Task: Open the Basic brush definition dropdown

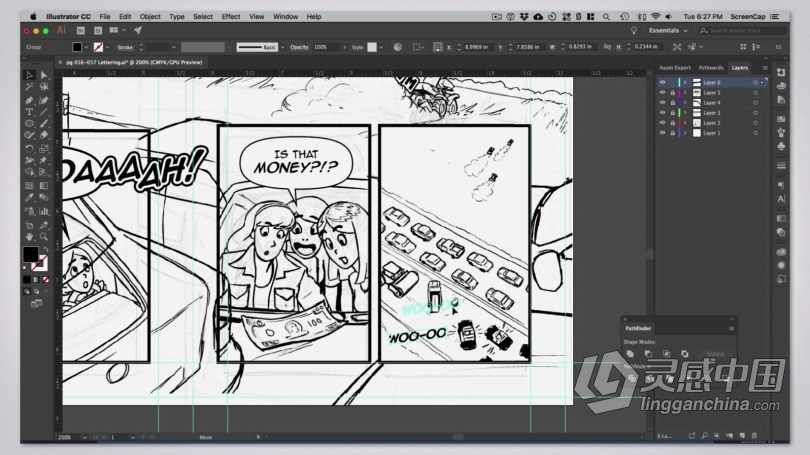Action: tap(283, 47)
